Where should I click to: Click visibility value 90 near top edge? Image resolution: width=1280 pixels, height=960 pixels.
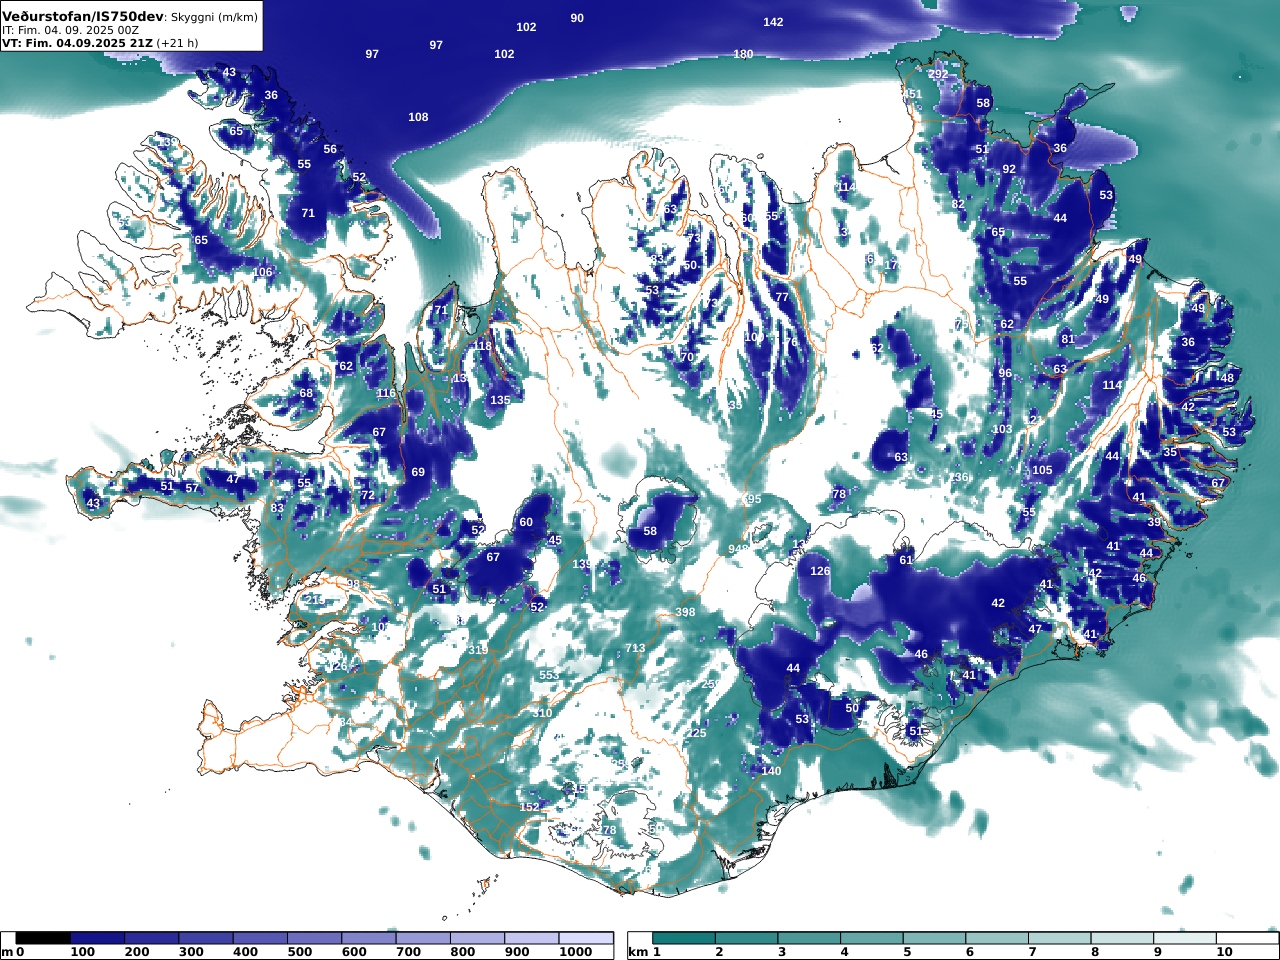point(577,18)
